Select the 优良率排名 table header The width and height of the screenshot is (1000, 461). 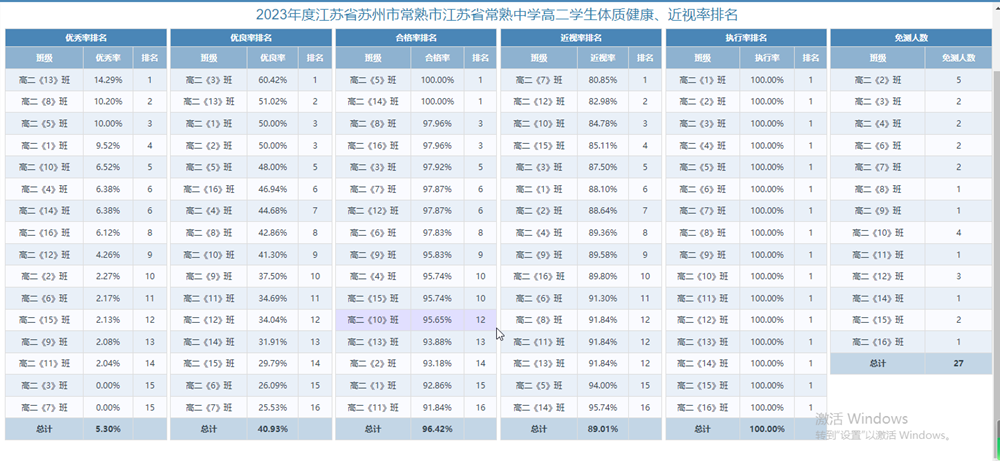click(x=251, y=38)
